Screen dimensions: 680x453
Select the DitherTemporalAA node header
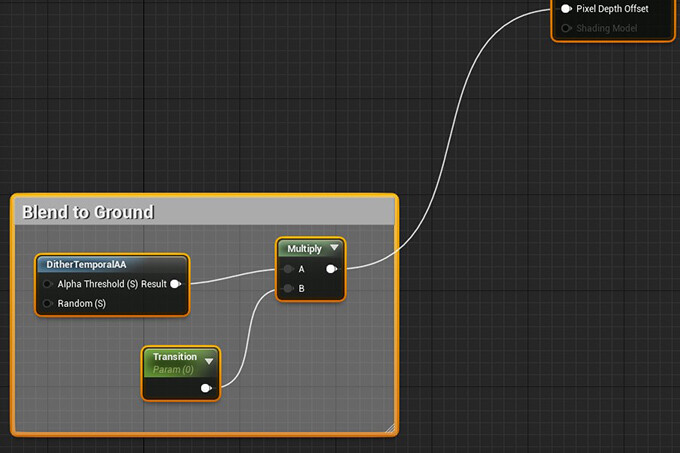pyautogui.click(x=112, y=264)
